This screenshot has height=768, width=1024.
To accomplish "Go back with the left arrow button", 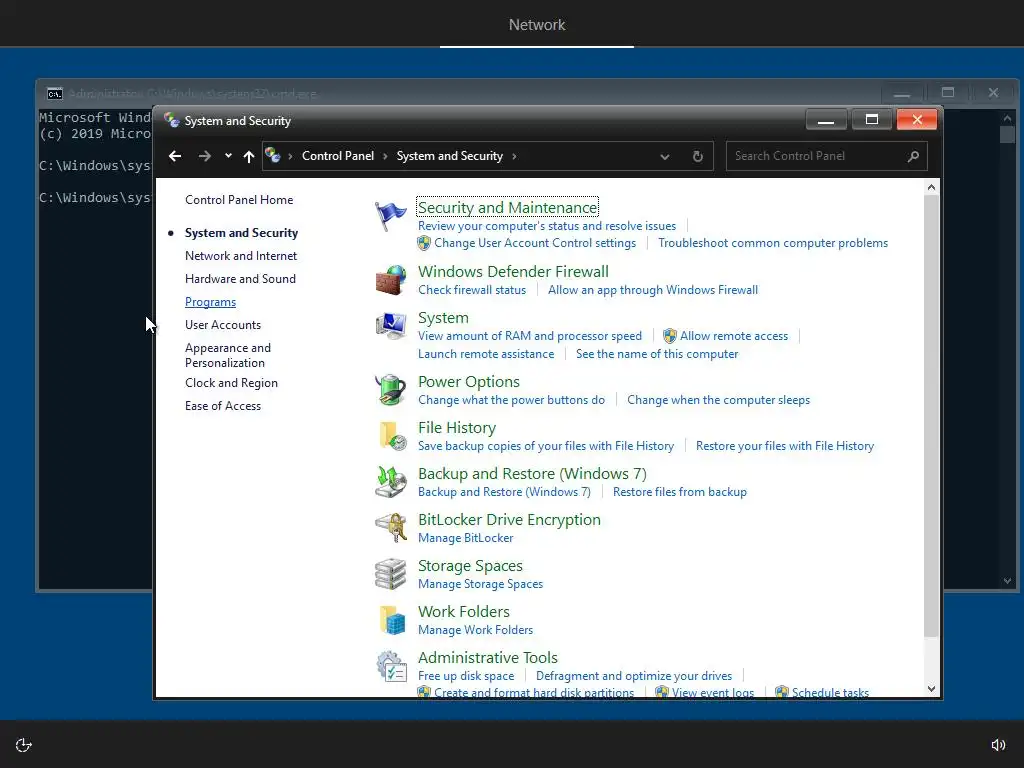I will [175, 156].
